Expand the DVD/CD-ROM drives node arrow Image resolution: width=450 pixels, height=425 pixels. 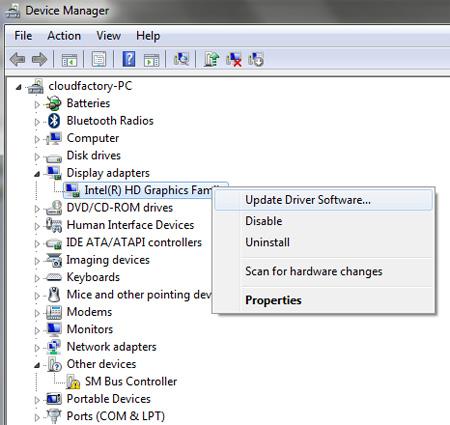(37, 209)
